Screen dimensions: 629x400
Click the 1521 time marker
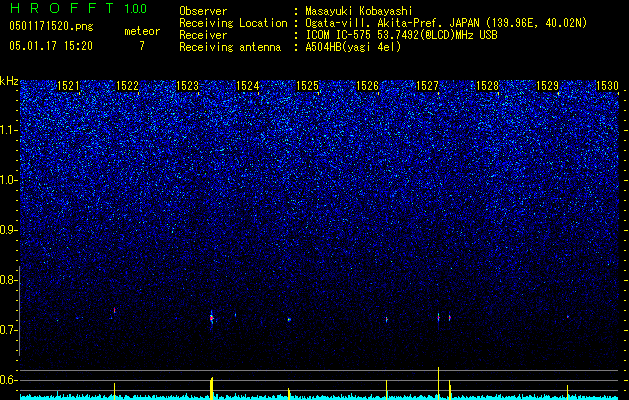tap(69, 86)
